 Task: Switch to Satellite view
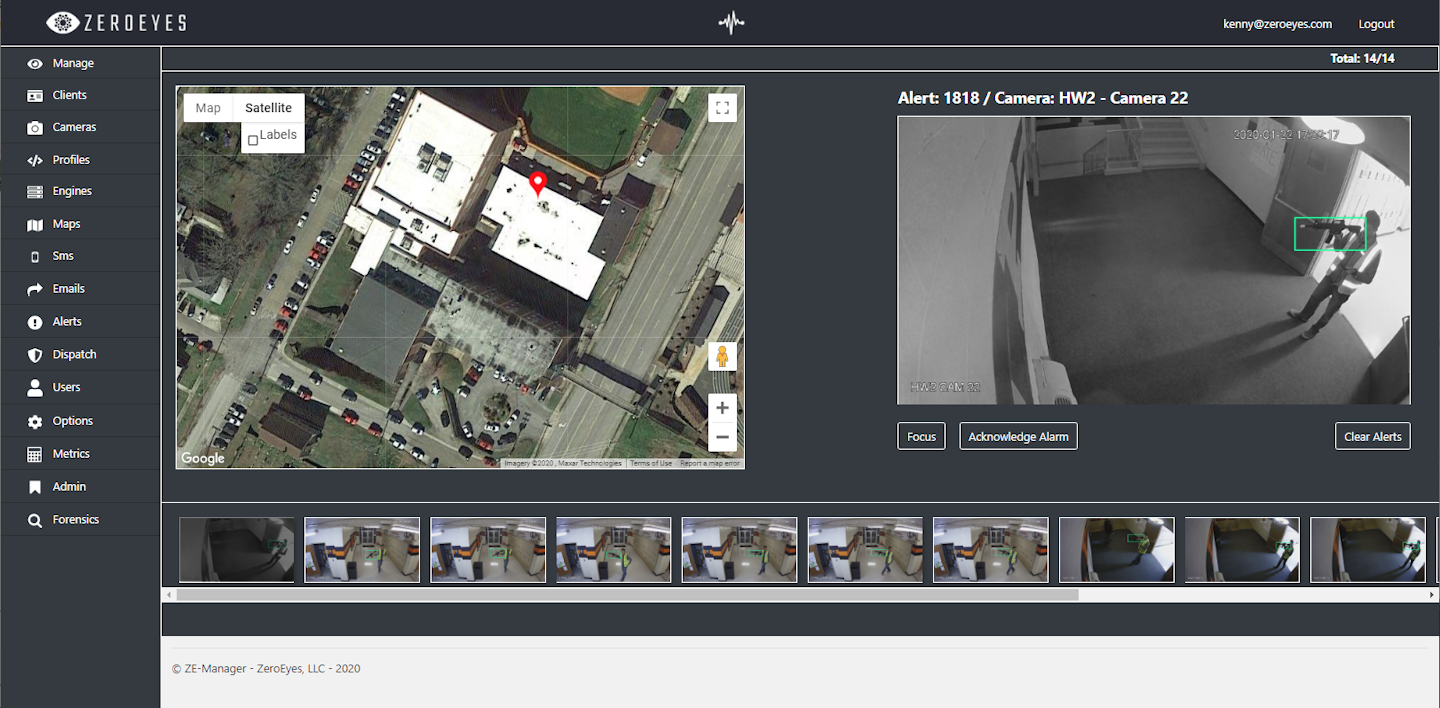(x=268, y=107)
